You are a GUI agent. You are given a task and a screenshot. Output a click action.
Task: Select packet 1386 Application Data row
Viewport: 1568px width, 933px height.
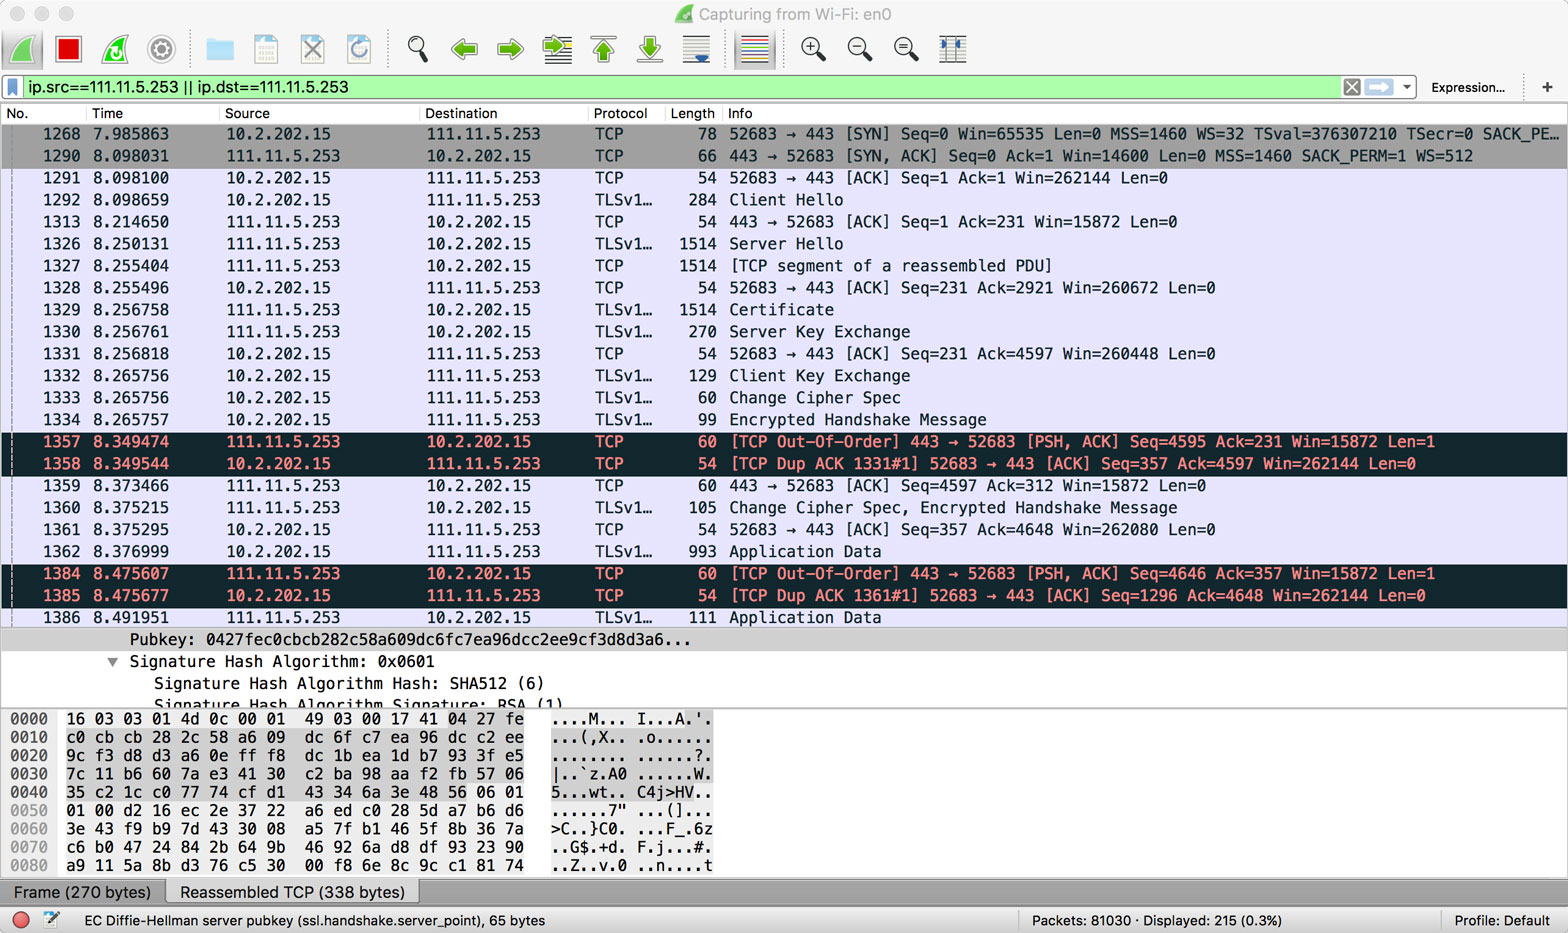click(x=784, y=618)
